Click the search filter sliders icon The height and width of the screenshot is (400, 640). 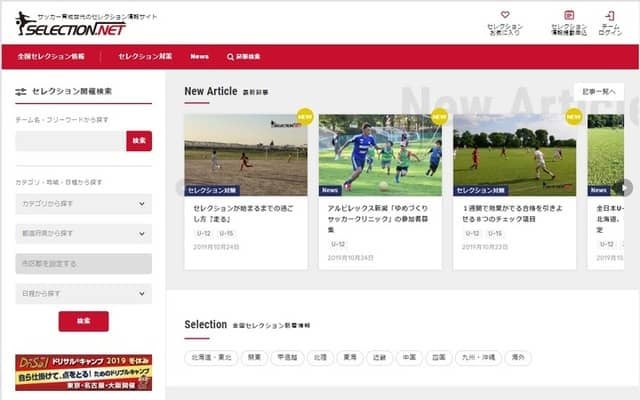click(x=21, y=92)
